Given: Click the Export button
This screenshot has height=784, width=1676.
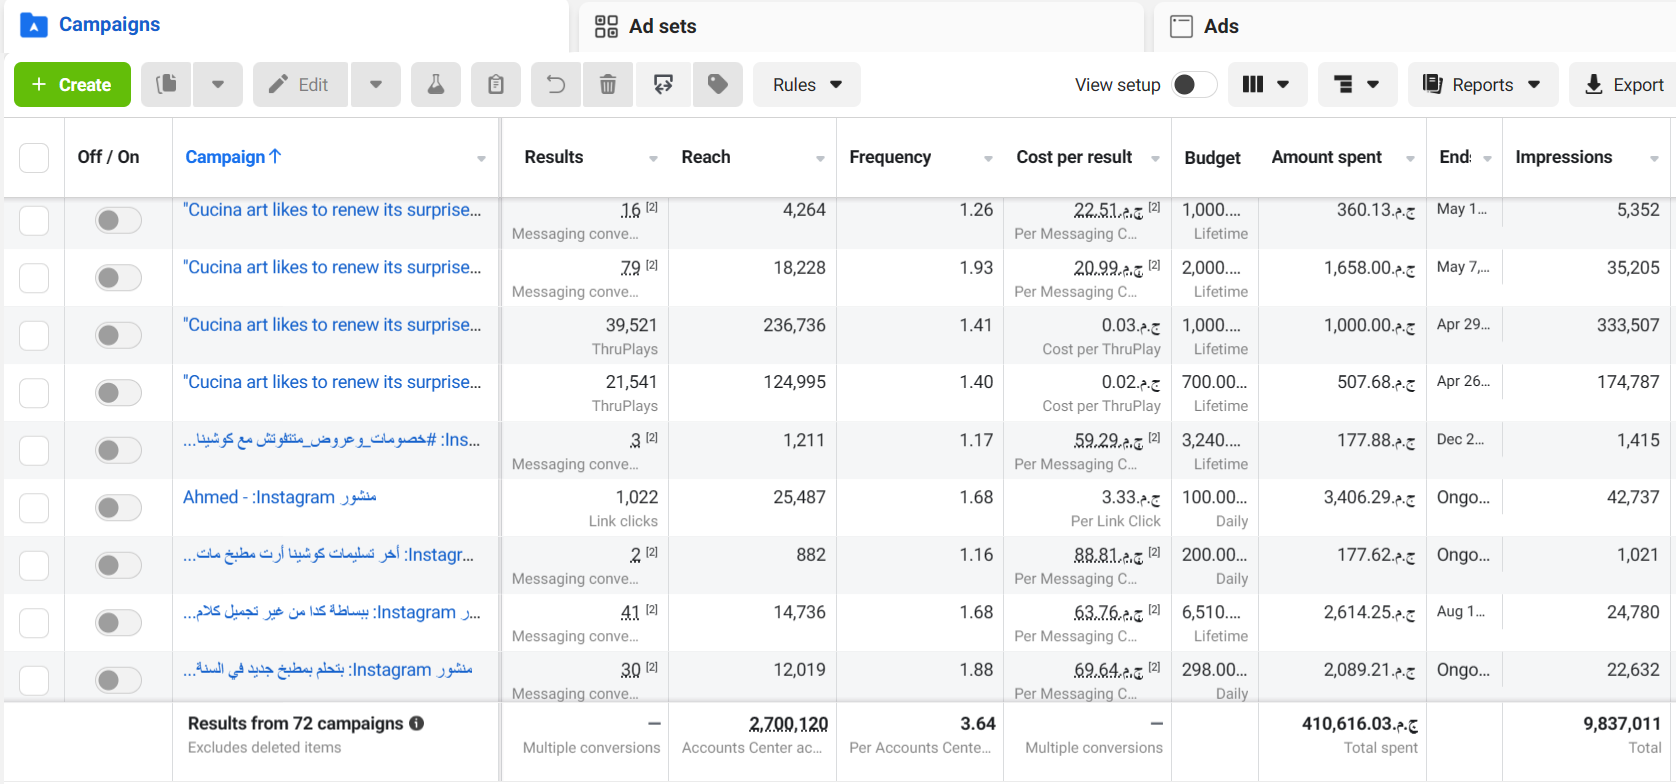Looking at the screenshot, I should tap(1623, 85).
